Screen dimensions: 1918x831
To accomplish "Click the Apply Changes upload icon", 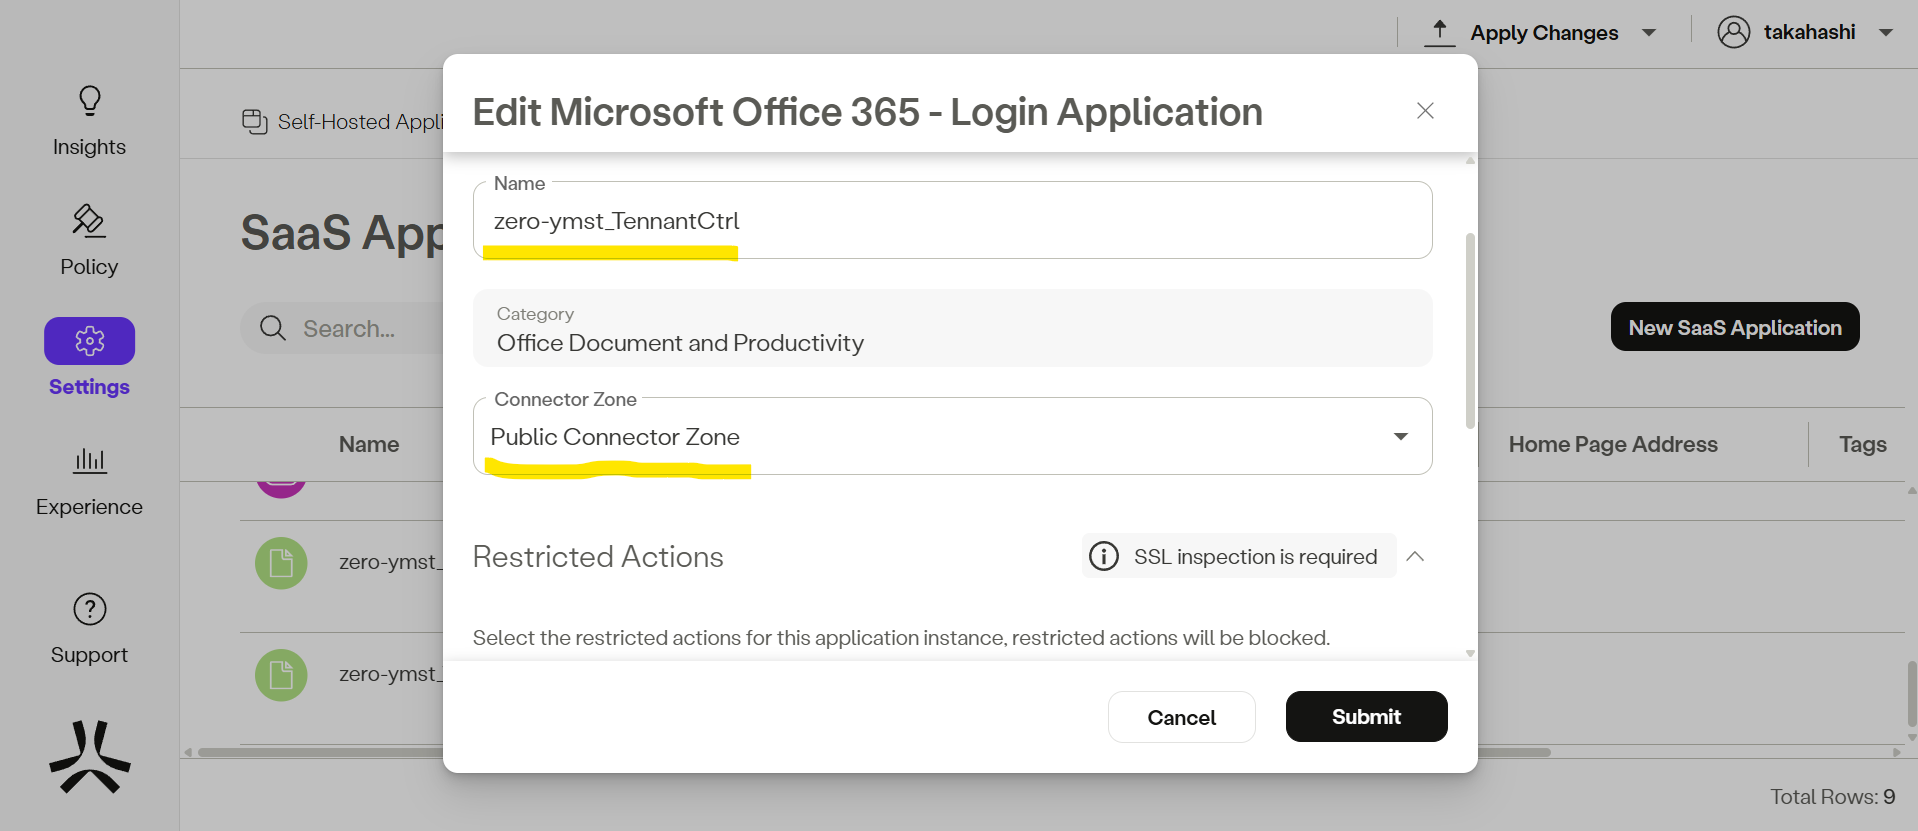I will pyautogui.click(x=1439, y=32).
